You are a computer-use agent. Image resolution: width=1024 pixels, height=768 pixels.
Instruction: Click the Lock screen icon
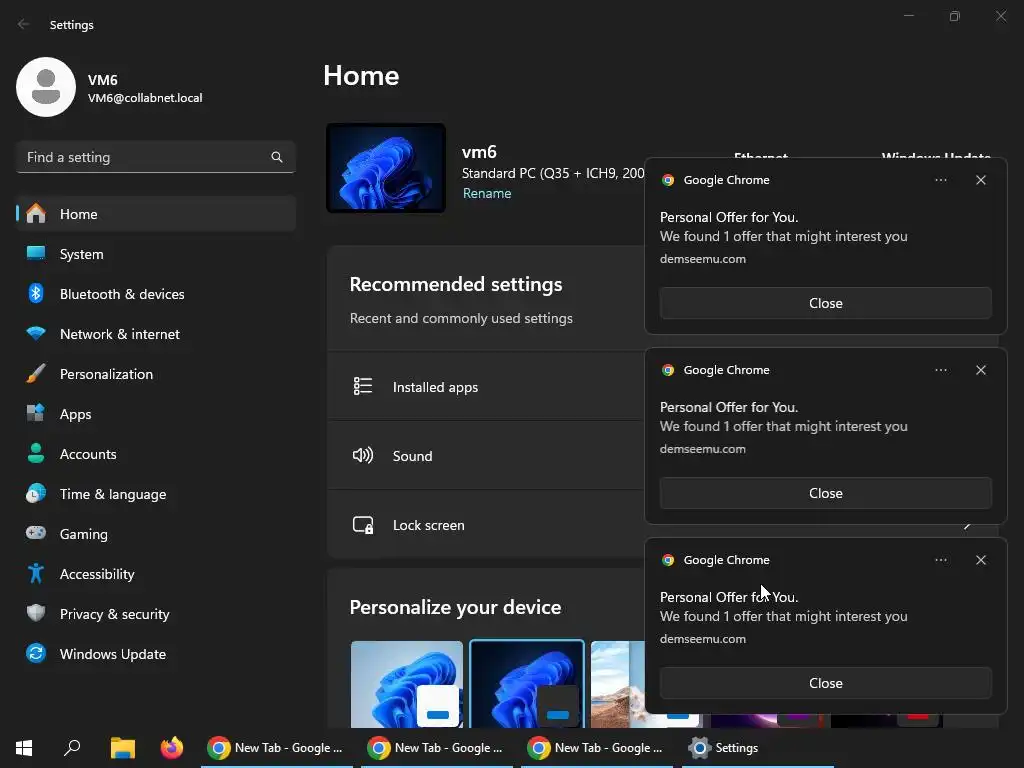click(363, 525)
